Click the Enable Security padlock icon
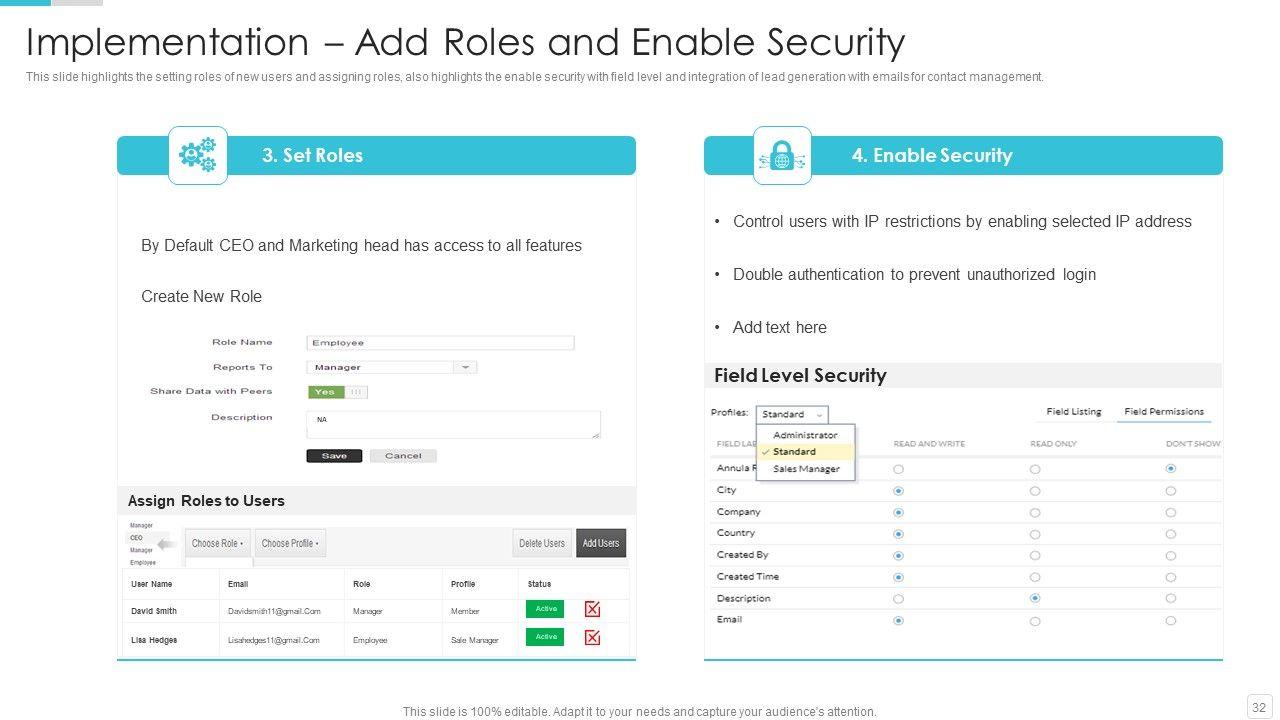Viewport: 1280px width, 720px height. point(782,155)
